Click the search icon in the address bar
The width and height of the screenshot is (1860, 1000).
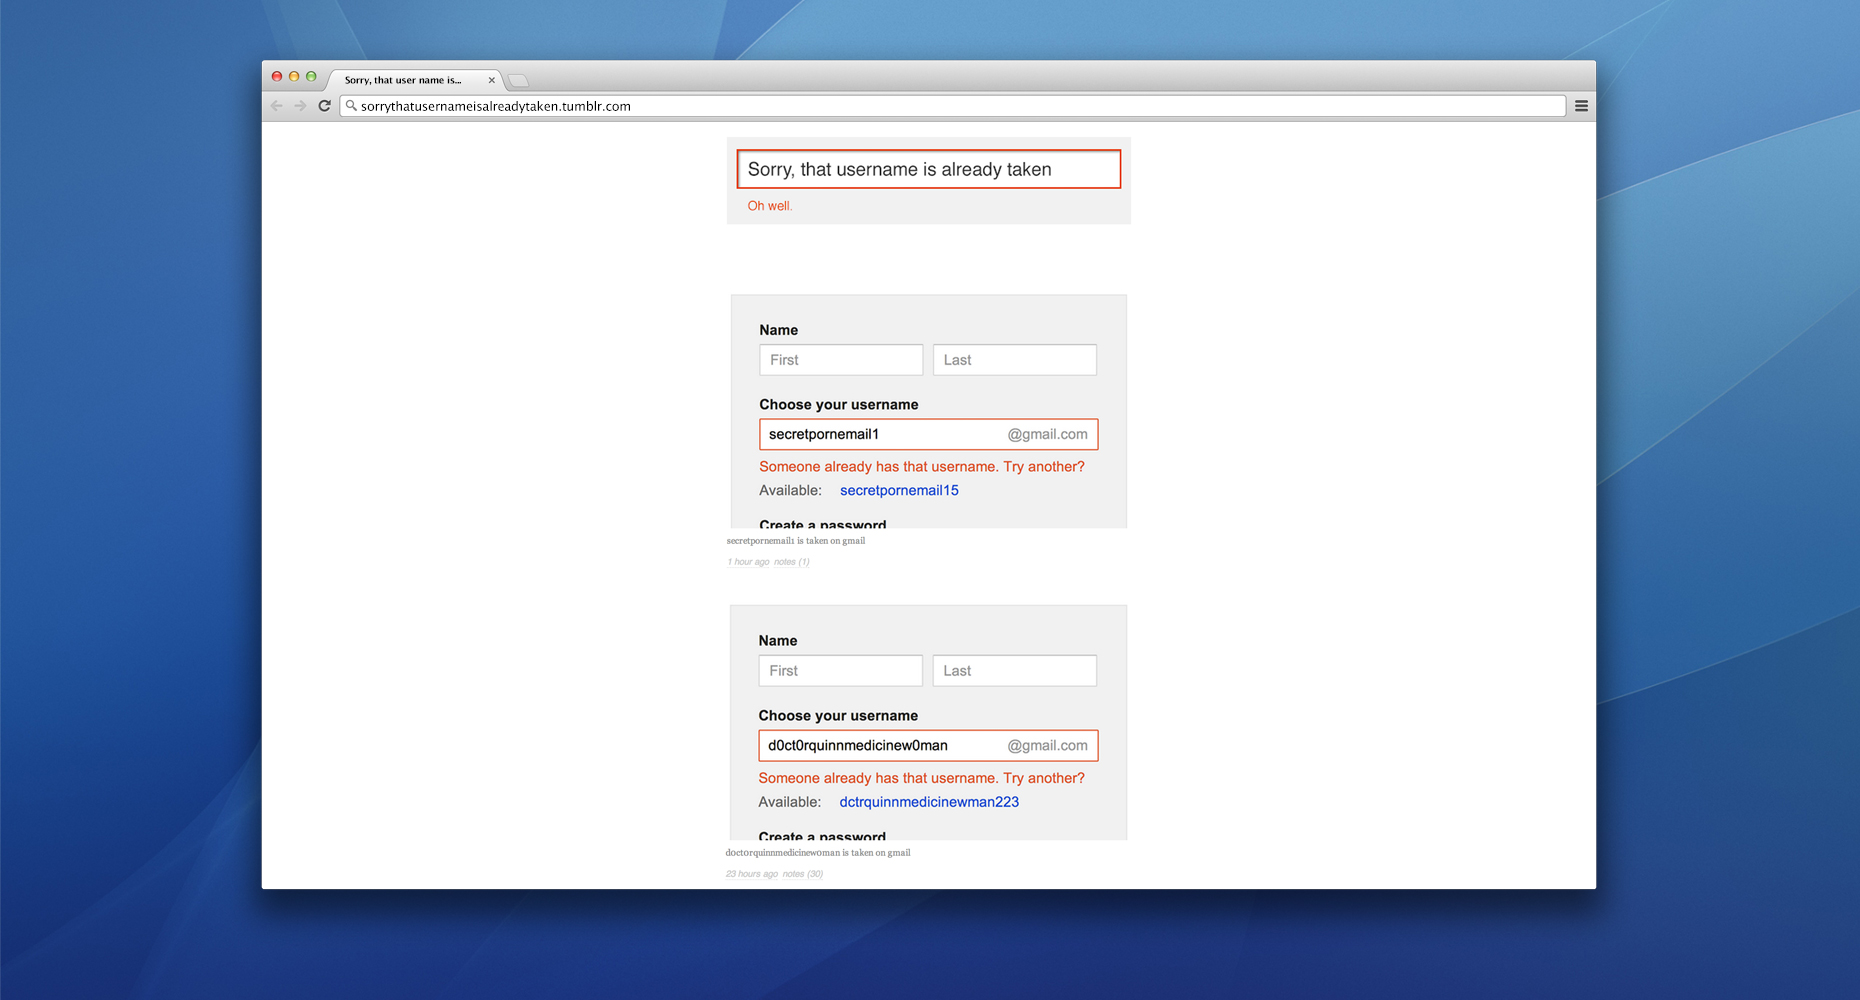point(351,106)
